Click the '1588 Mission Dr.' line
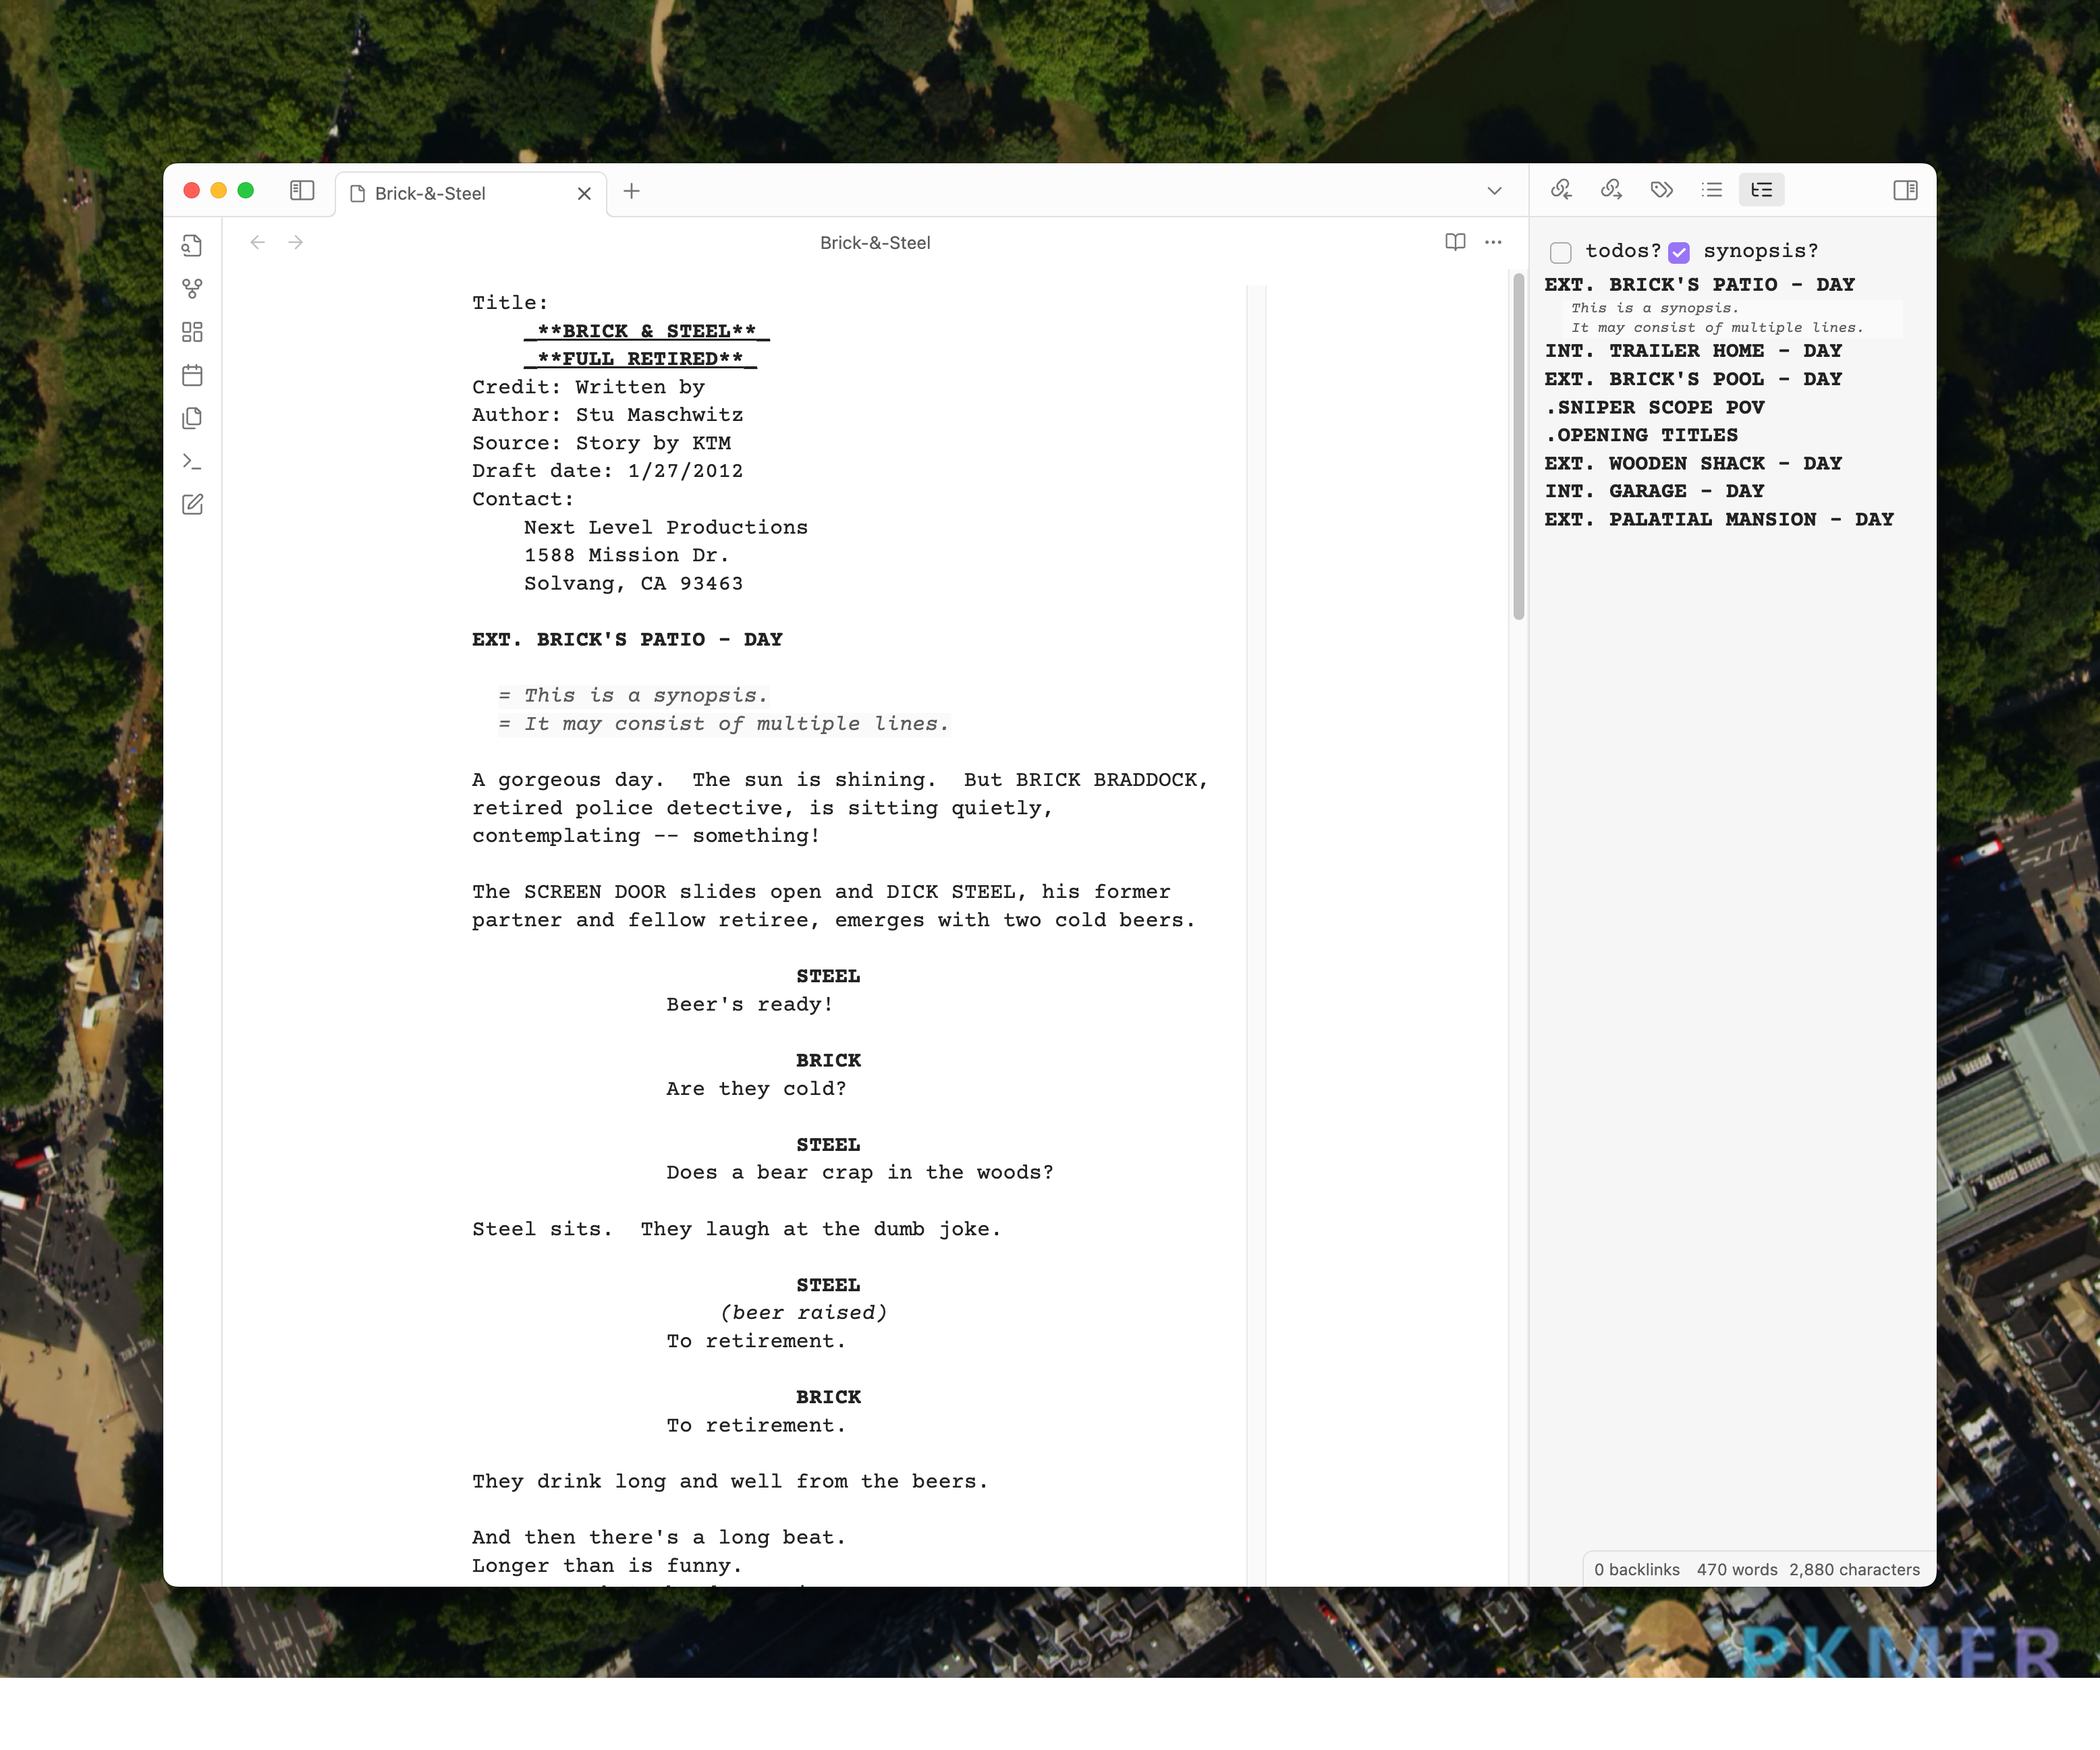The image size is (2100, 1750). pos(626,555)
